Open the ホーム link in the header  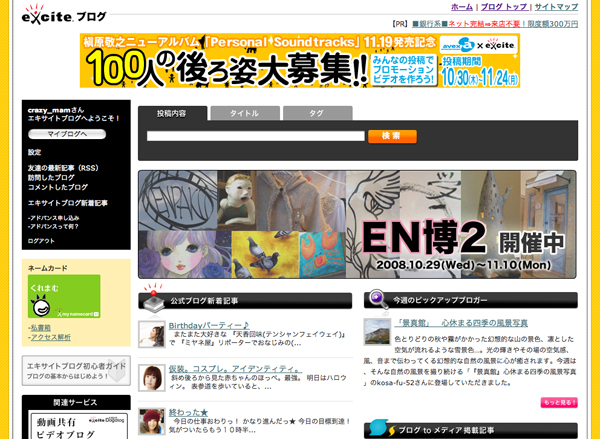(462, 7)
